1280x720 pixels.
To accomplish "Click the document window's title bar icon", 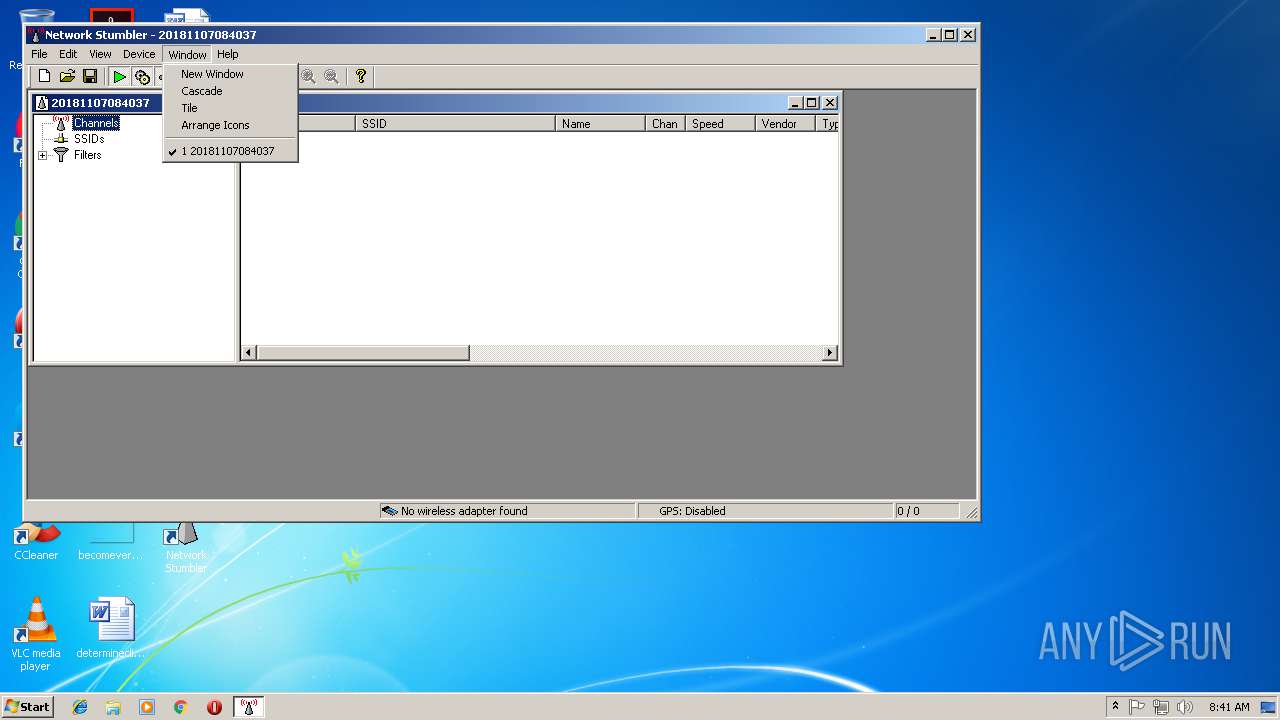I will point(42,102).
